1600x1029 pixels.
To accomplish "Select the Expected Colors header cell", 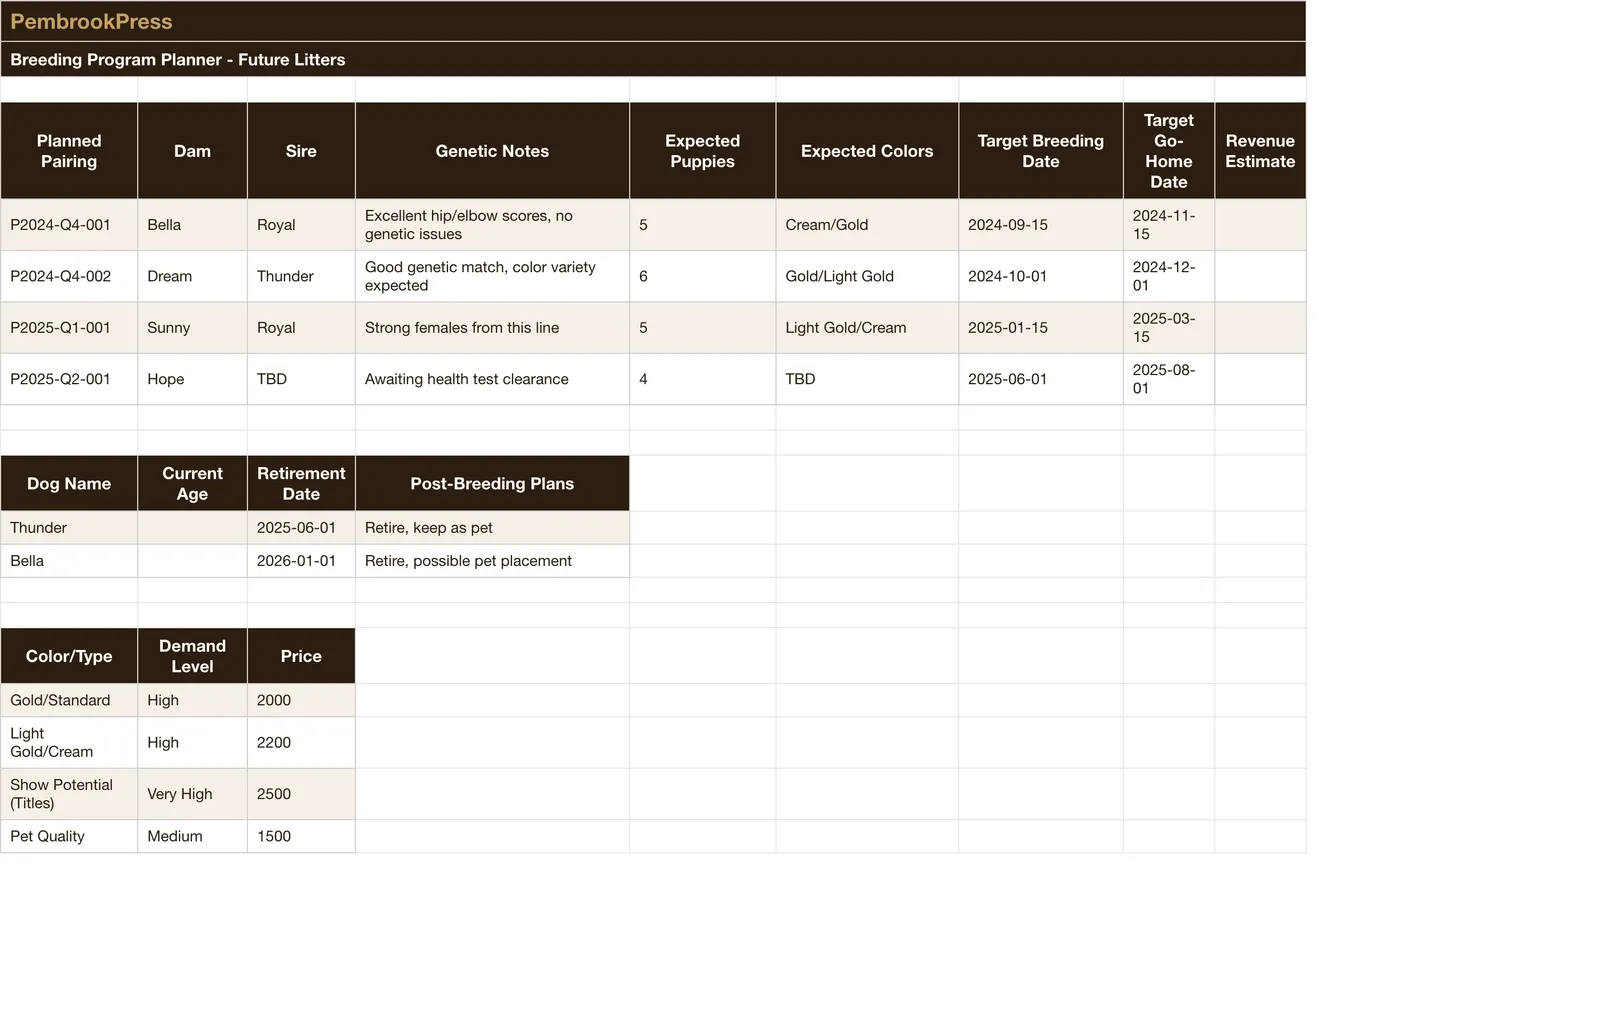I will tap(867, 151).
